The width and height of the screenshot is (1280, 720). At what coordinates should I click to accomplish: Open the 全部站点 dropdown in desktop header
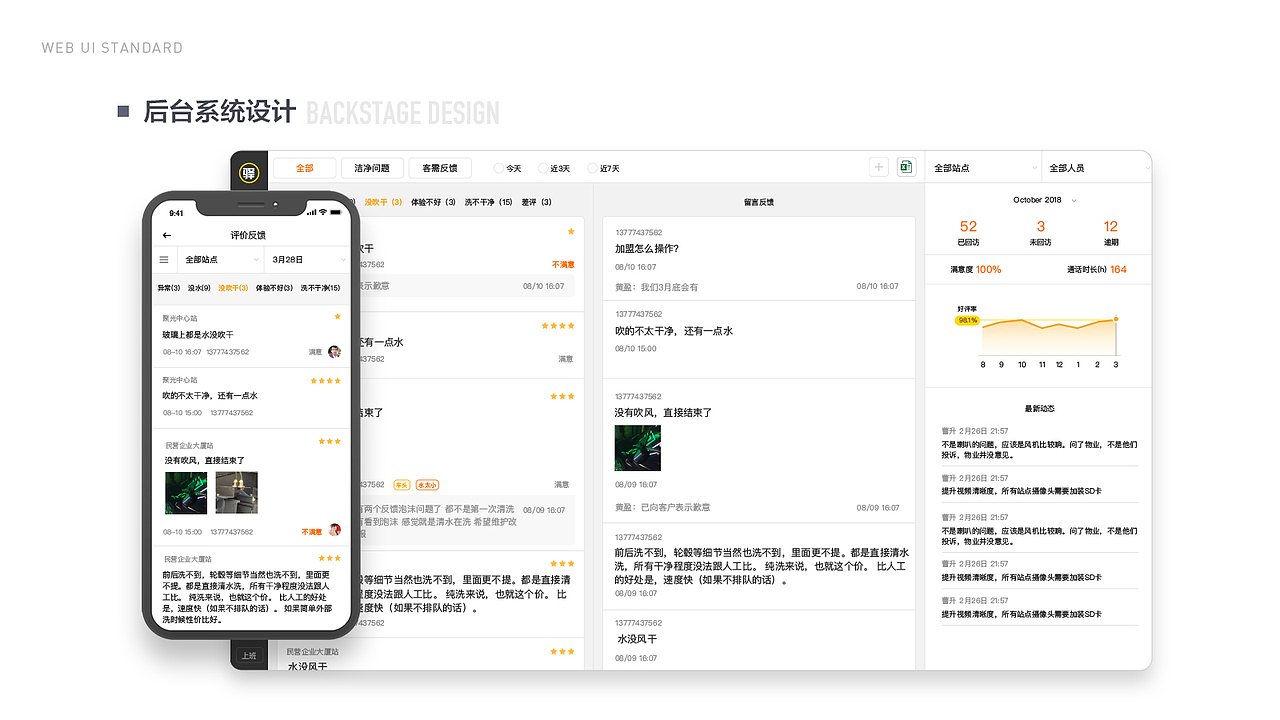pos(984,168)
